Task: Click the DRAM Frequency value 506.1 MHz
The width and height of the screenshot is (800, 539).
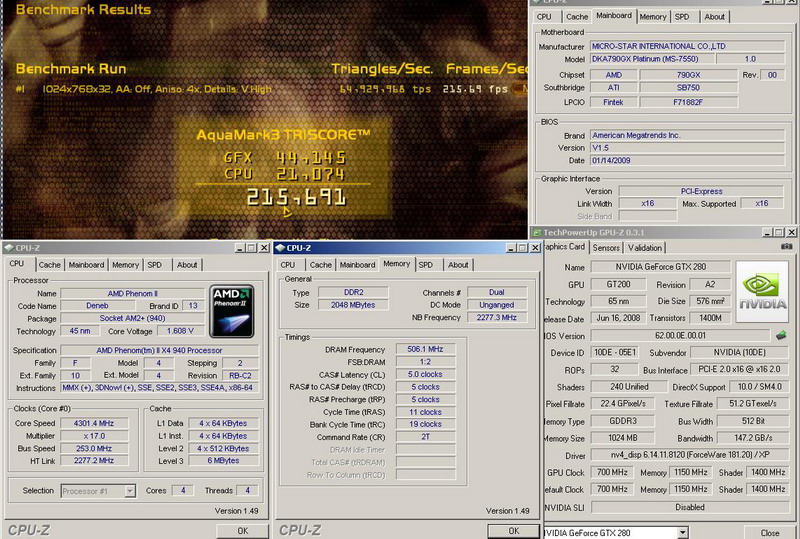Action: click(x=426, y=349)
